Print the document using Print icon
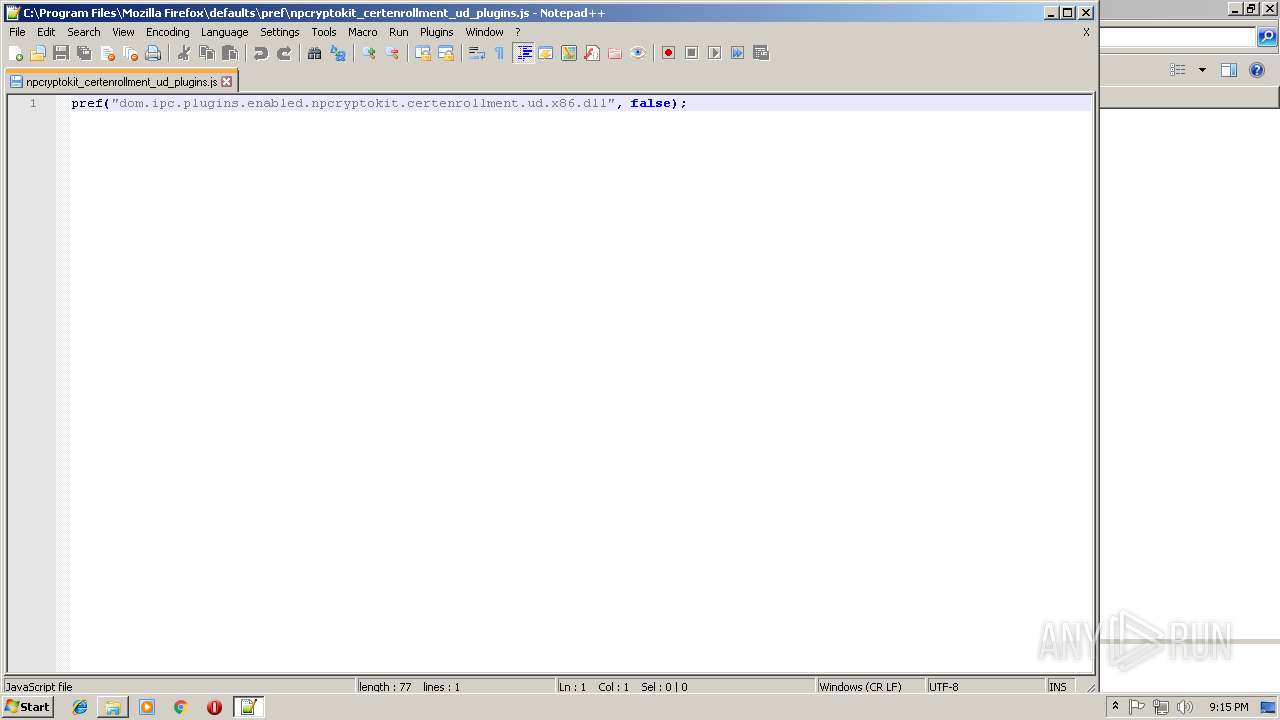The width and height of the screenshot is (1280, 720). 153,53
